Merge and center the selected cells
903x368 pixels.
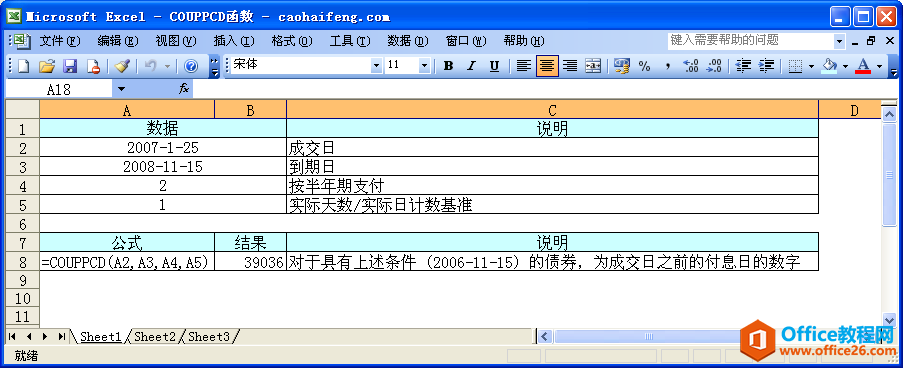[593, 66]
